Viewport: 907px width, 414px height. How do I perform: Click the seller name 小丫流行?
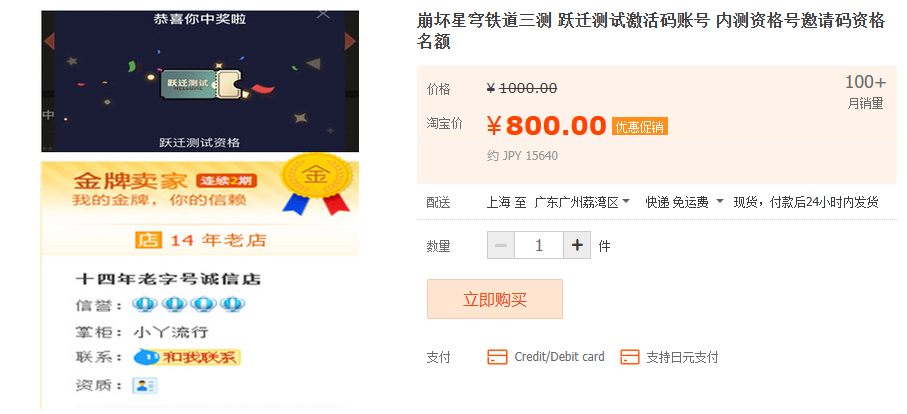click(x=171, y=332)
